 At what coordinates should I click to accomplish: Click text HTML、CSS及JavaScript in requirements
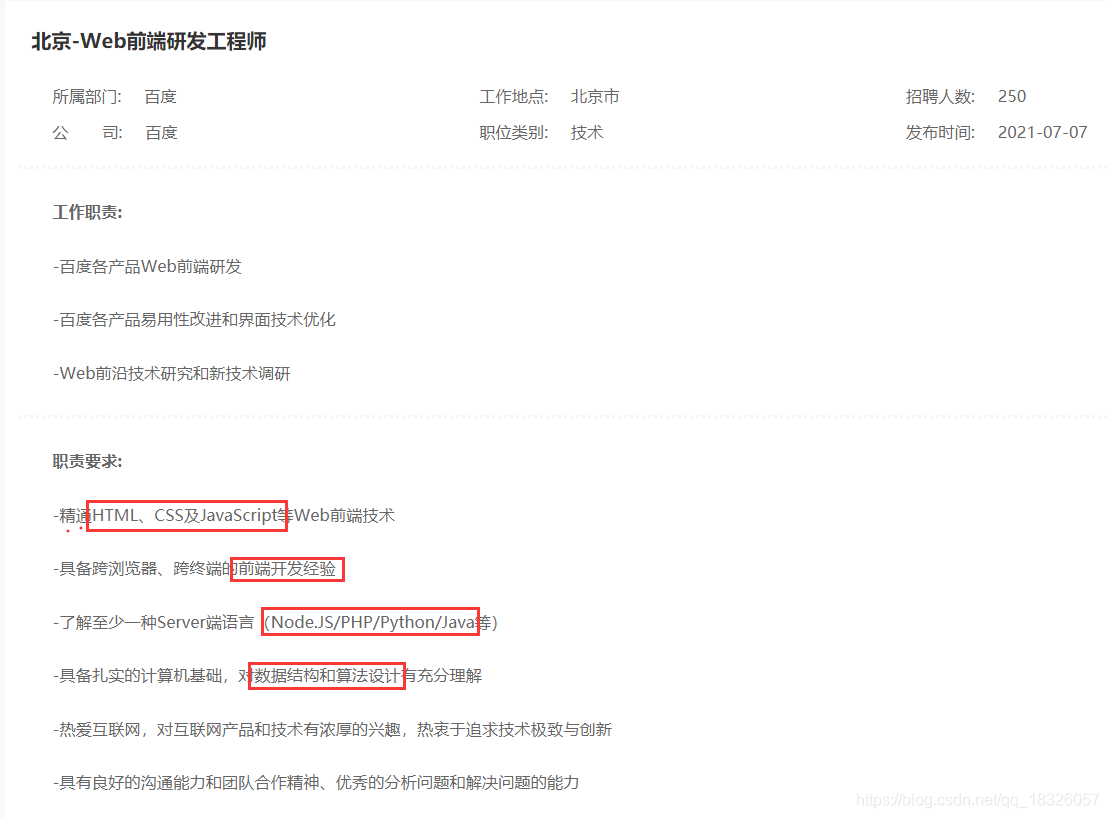(x=187, y=515)
